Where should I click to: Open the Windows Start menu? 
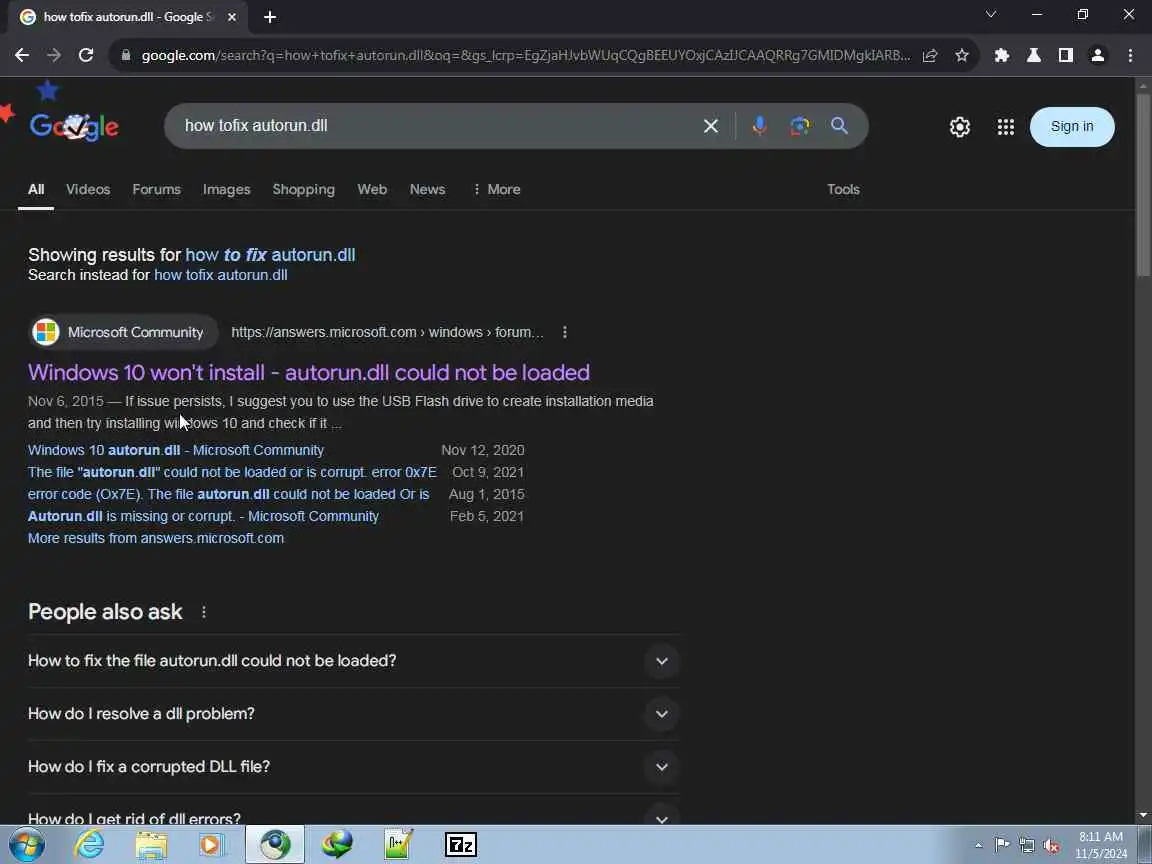[x=26, y=845]
